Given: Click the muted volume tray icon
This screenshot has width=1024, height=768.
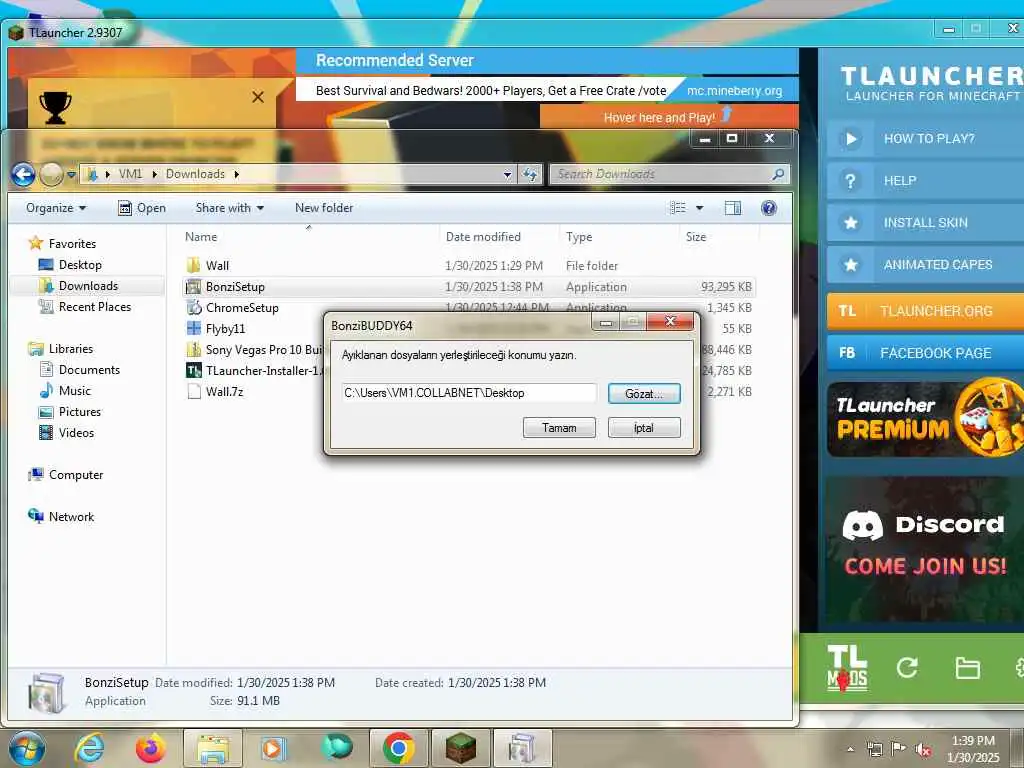Looking at the screenshot, I should (923, 750).
